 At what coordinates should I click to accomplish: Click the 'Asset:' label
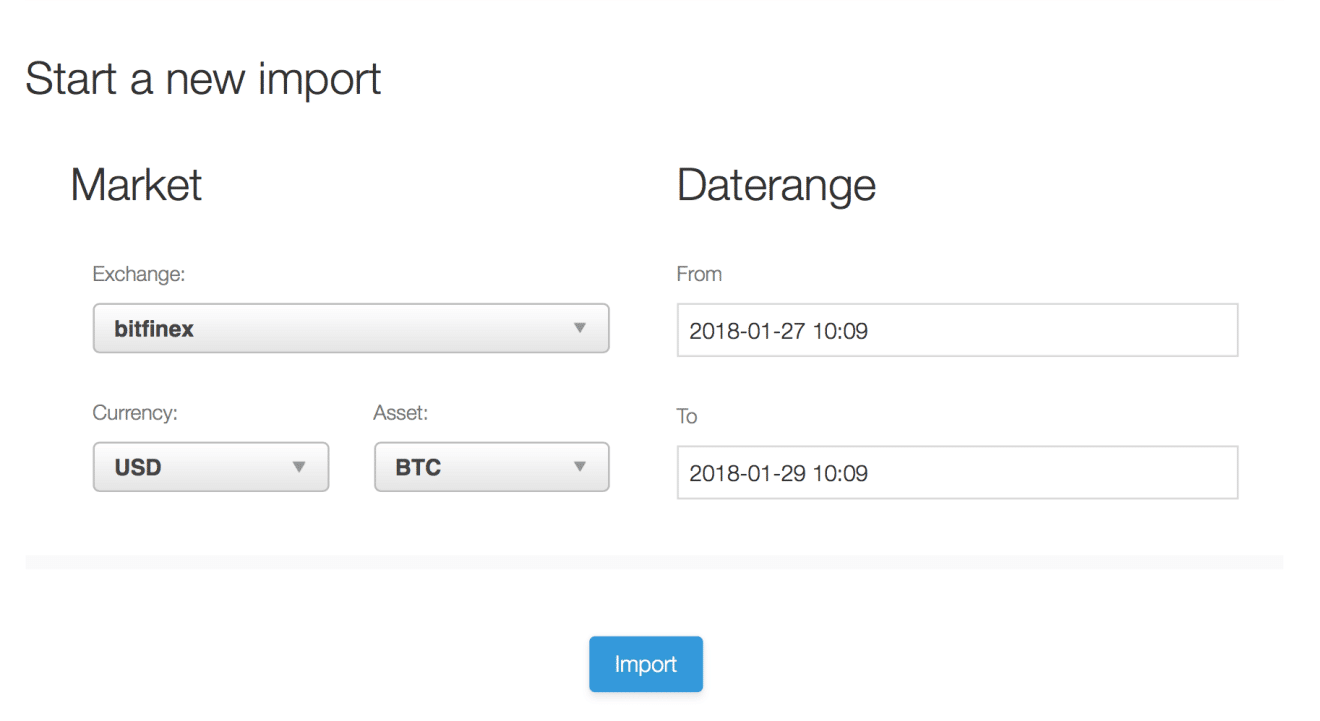pos(401,412)
